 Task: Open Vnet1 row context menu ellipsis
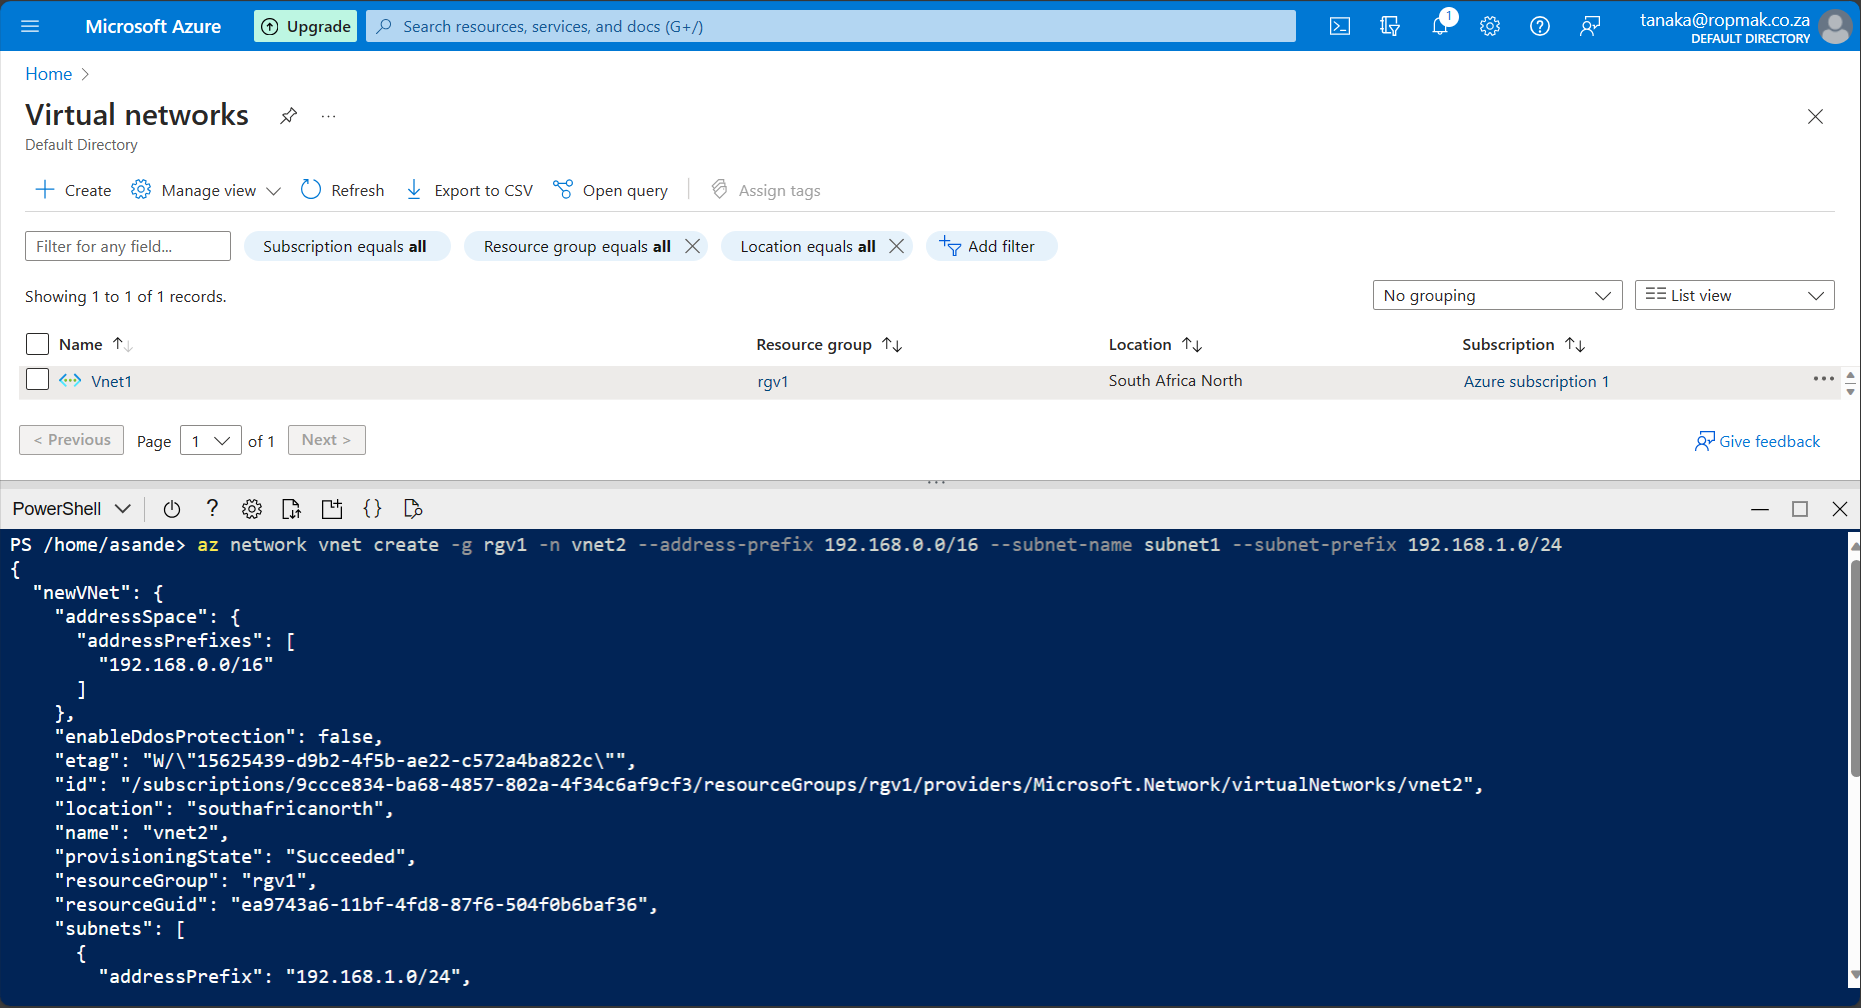1823,379
